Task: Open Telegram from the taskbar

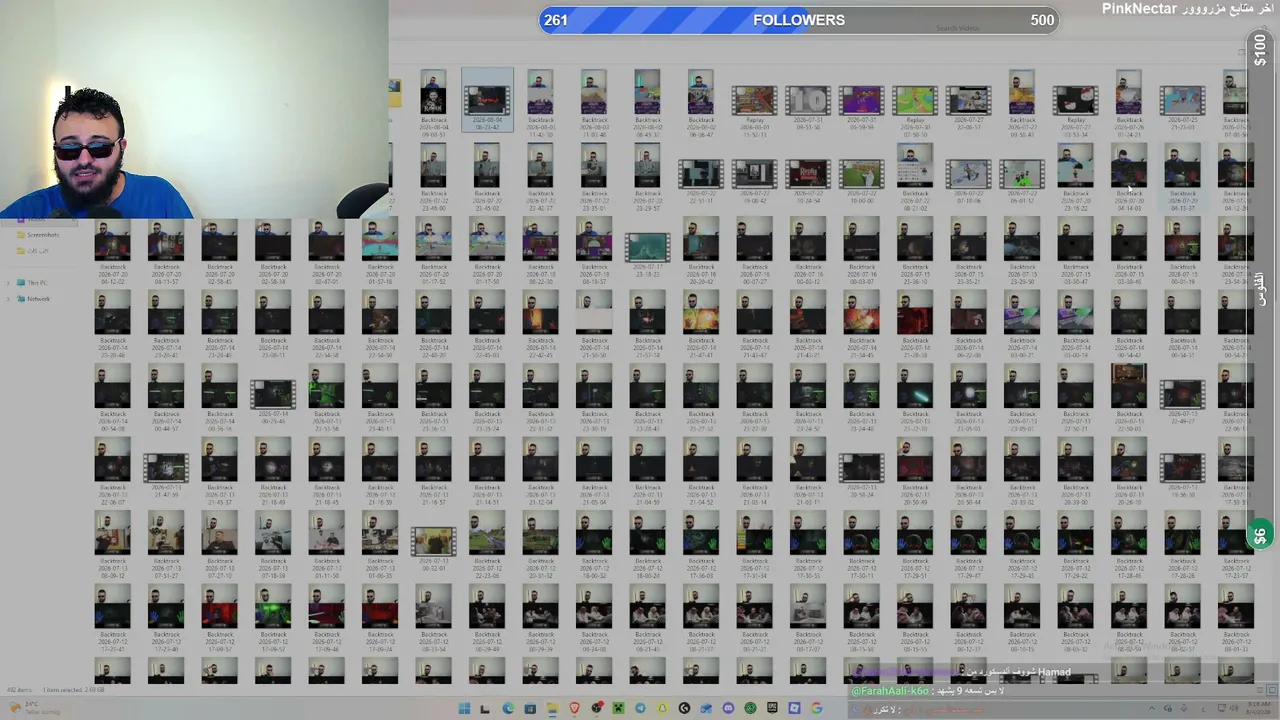Action: (640, 709)
